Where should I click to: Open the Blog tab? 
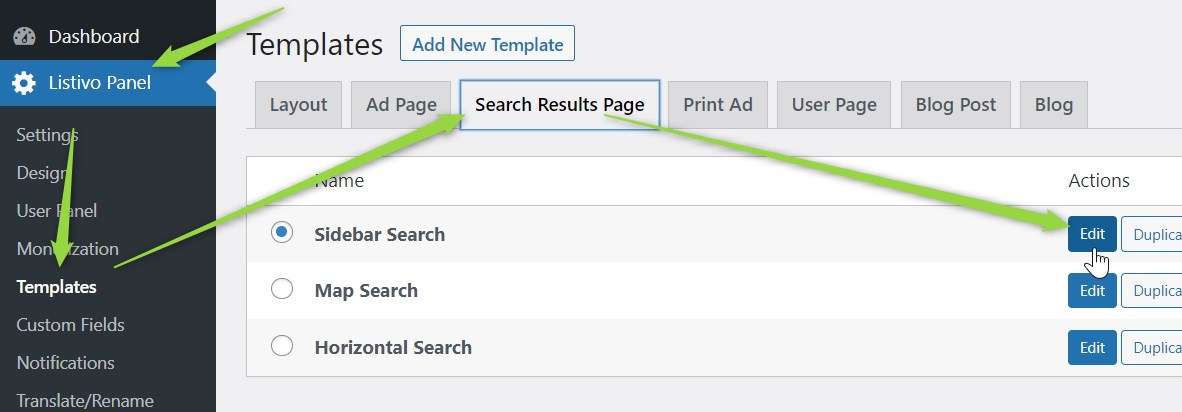click(1053, 105)
